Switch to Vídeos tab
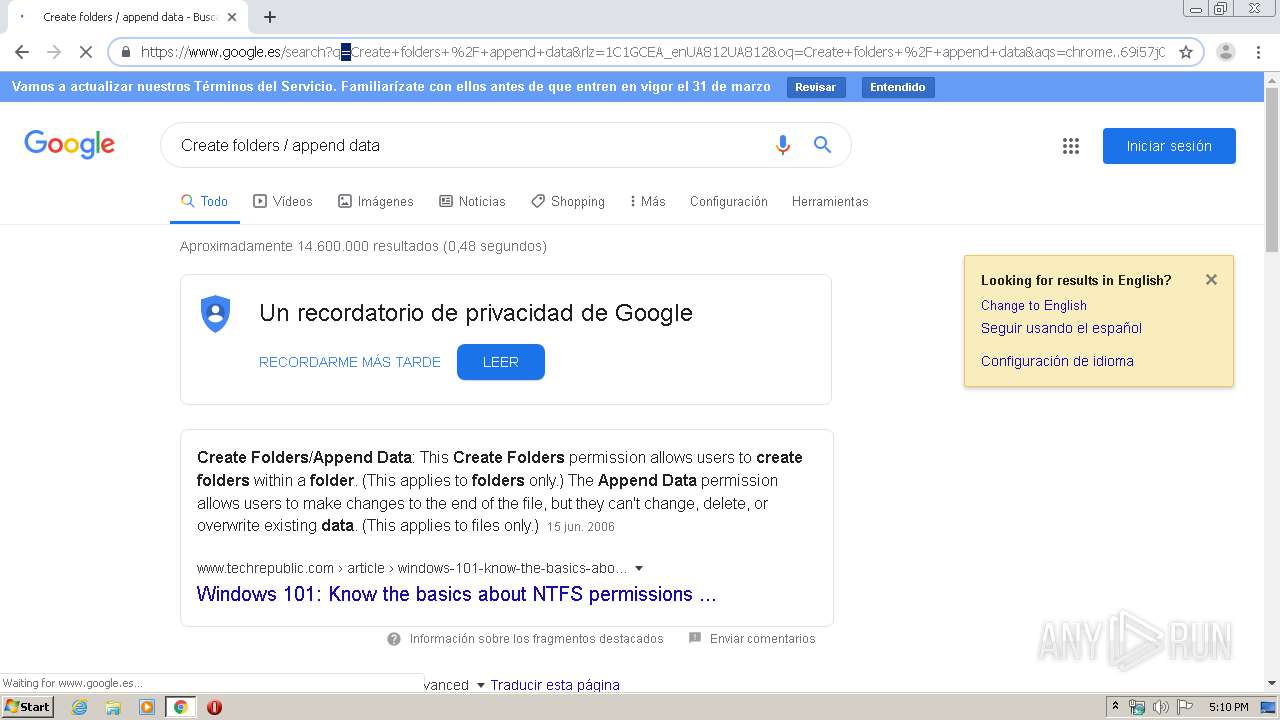Screen dimensions: 1280x720 point(283,201)
